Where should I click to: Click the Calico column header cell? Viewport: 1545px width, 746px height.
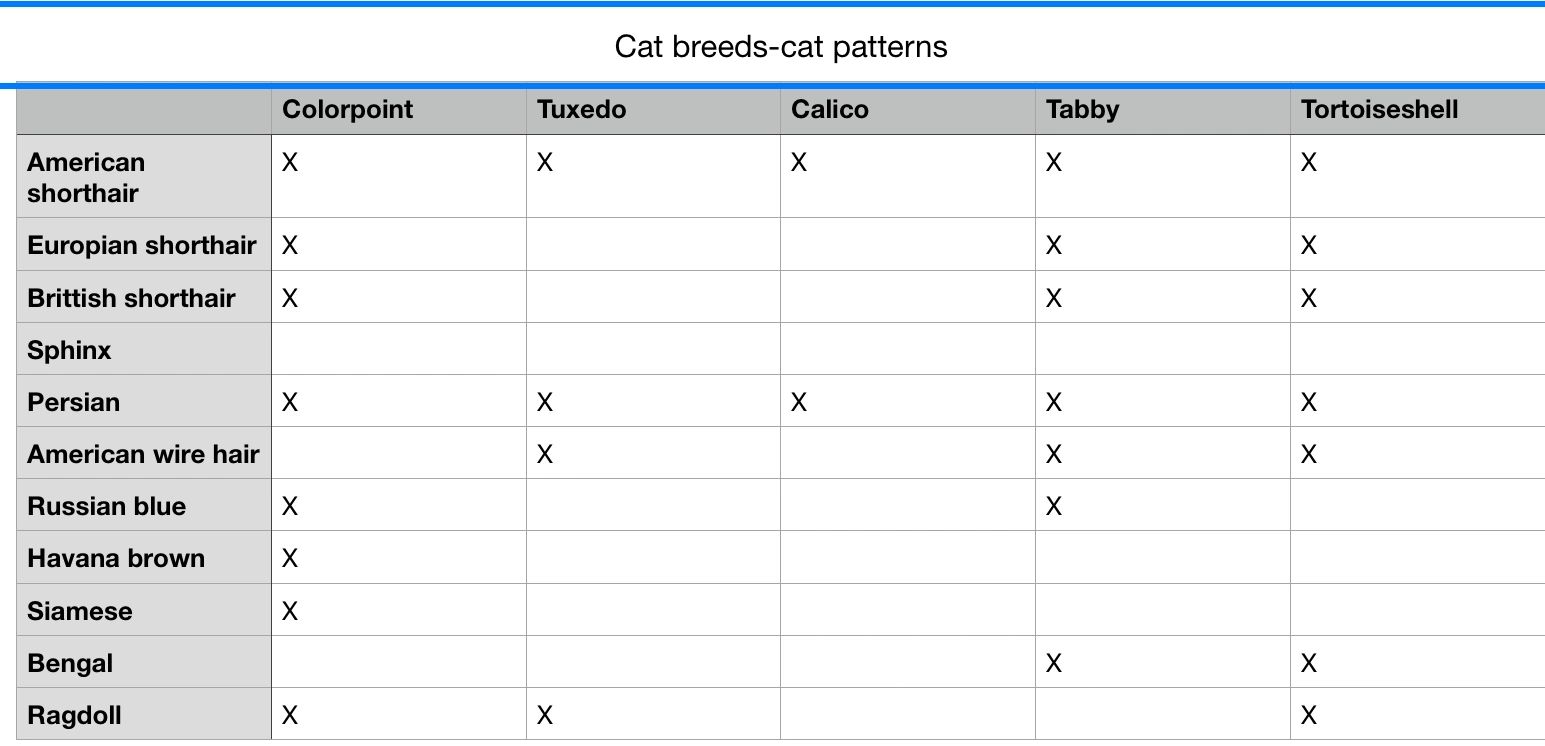830,110
